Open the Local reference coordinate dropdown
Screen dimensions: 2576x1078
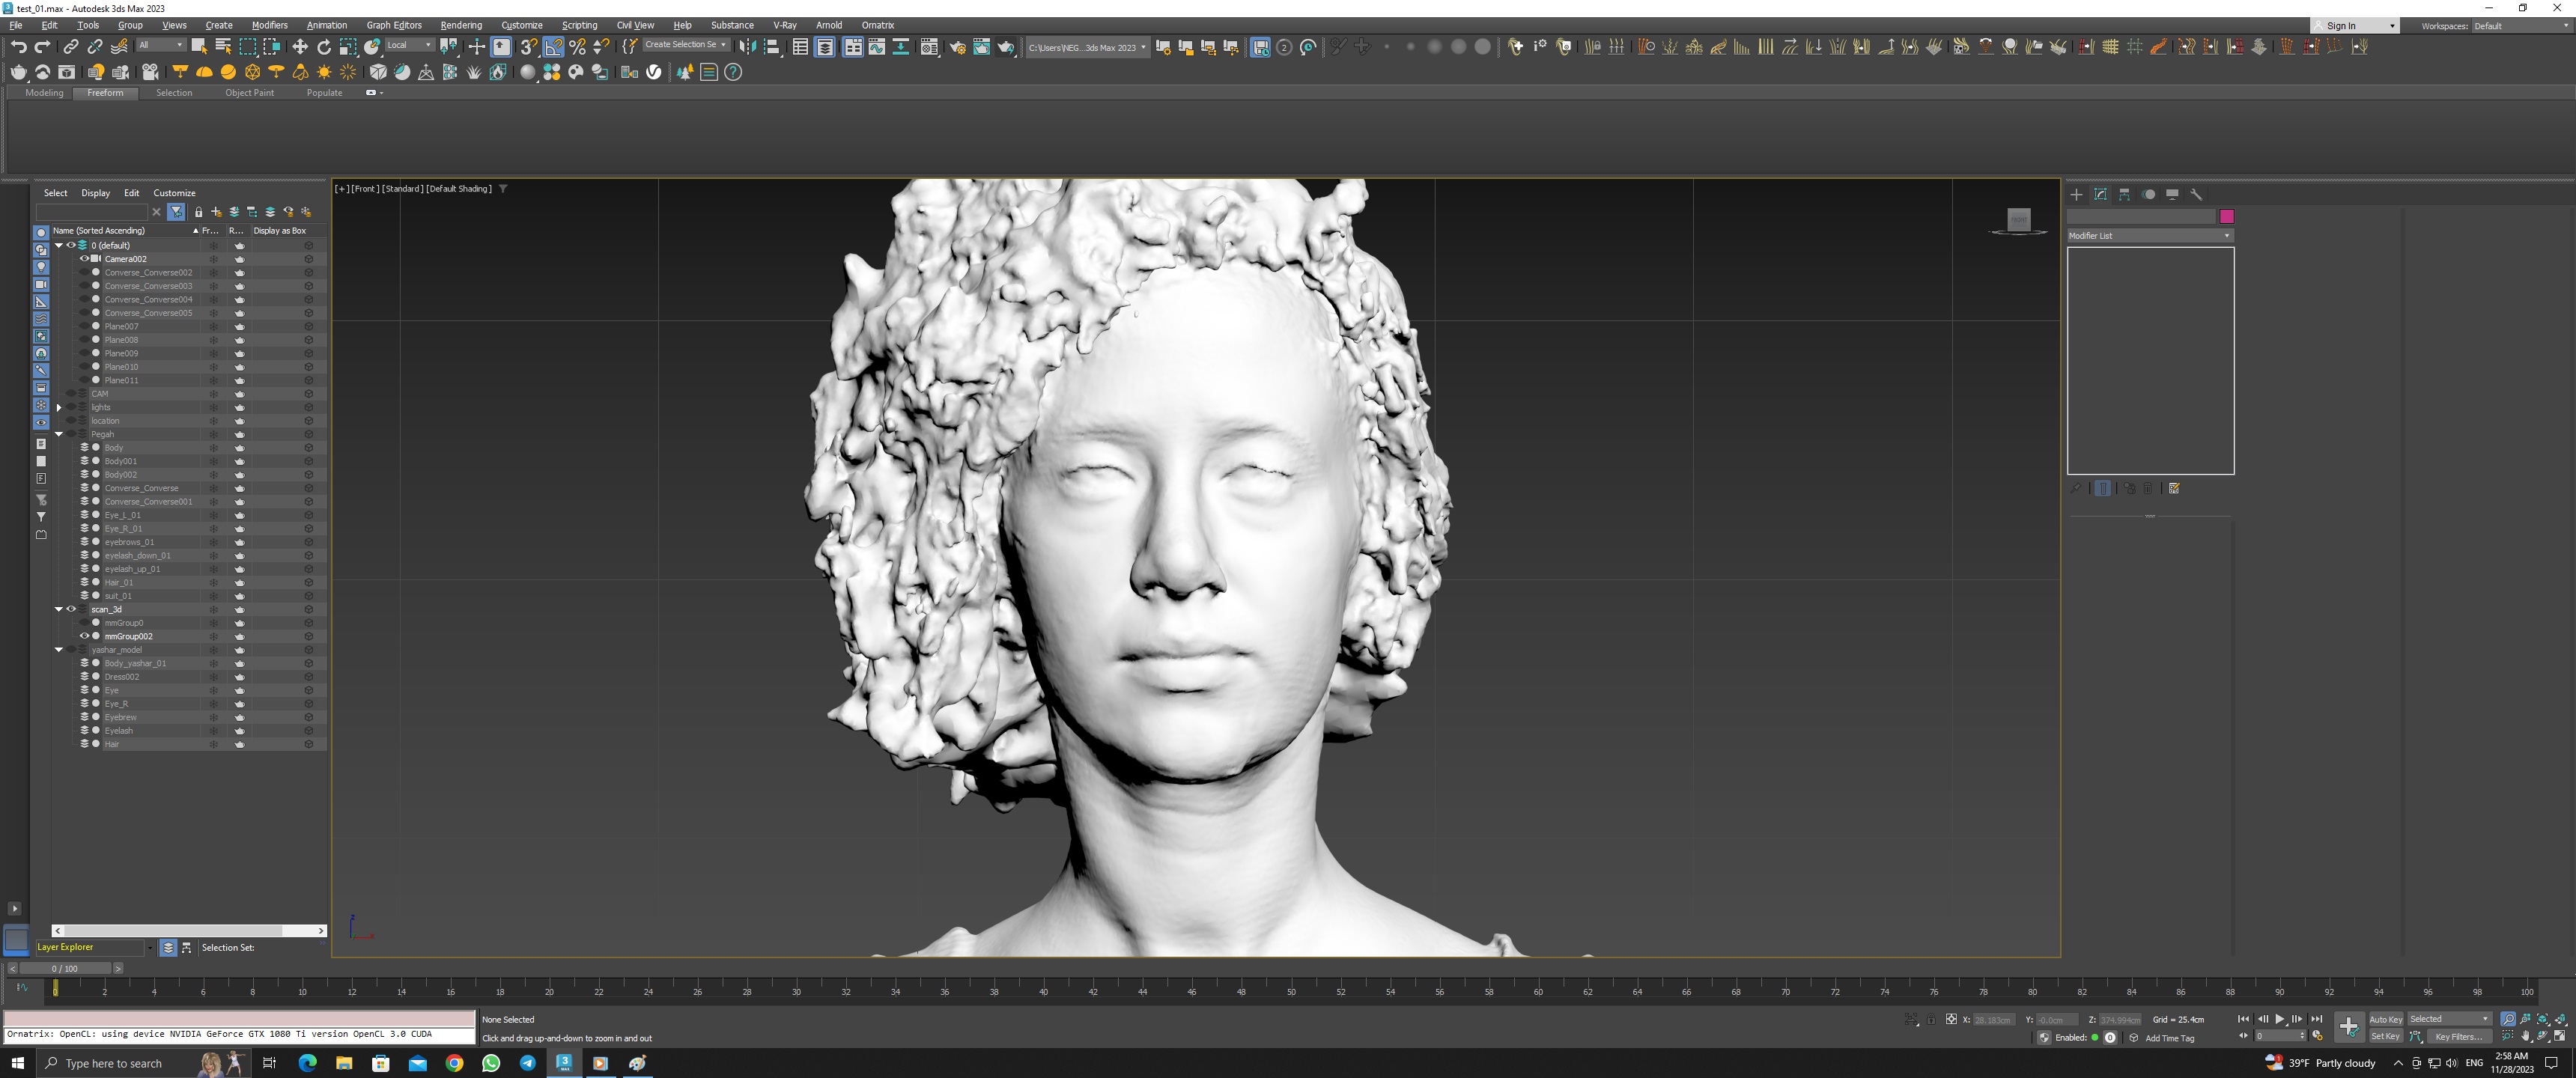[409, 45]
